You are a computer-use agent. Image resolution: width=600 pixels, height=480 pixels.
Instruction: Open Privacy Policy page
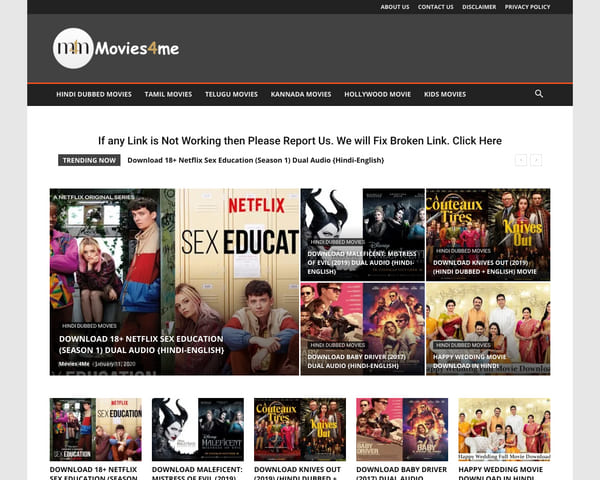click(x=527, y=7)
